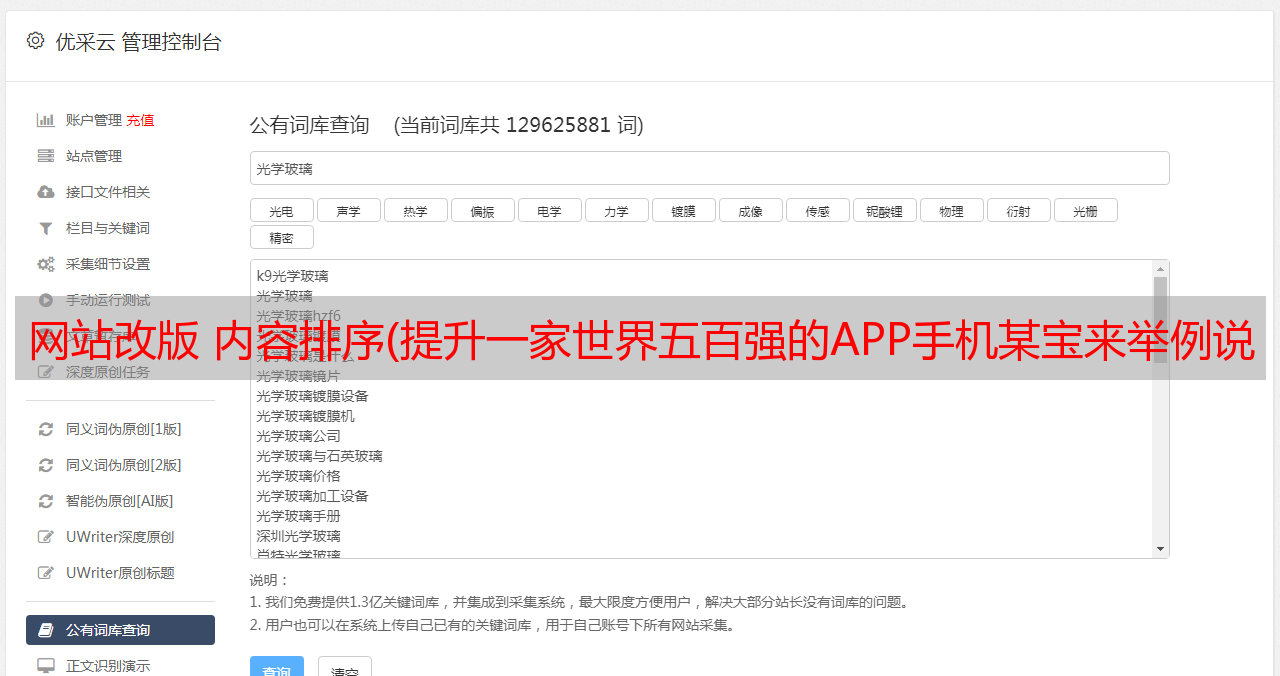The width and height of the screenshot is (1280, 676).
Task: Click the bar chart icon for 账户管理
Action: point(46,120)
